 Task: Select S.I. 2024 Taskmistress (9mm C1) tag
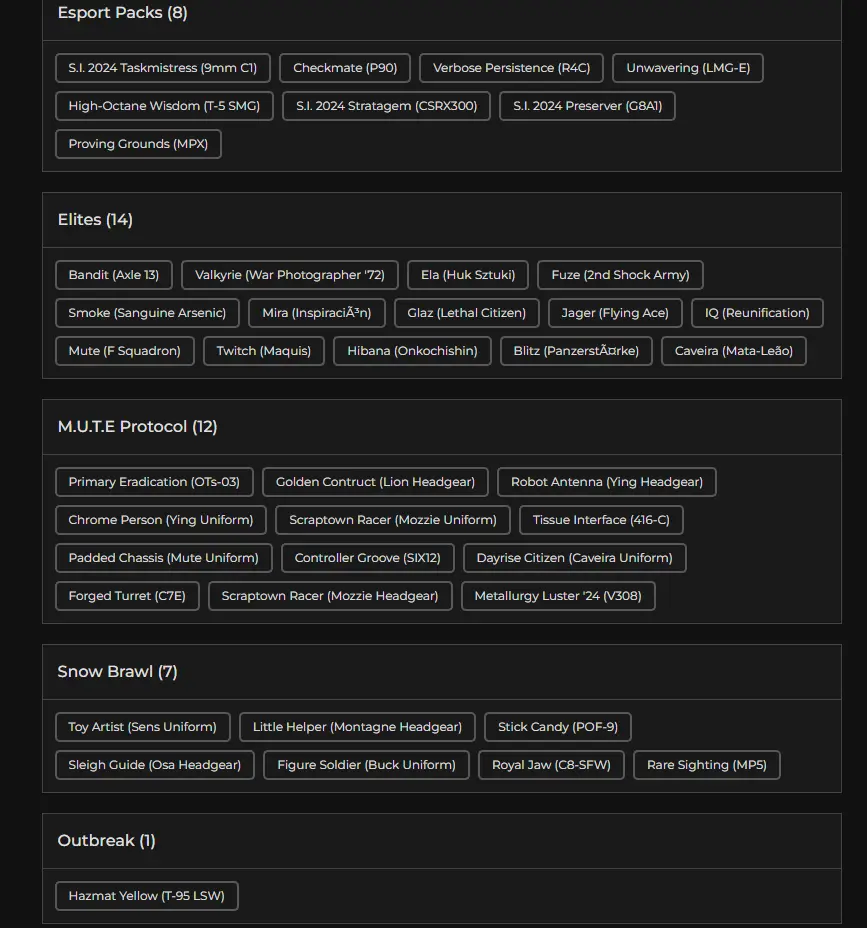[162, 68]
